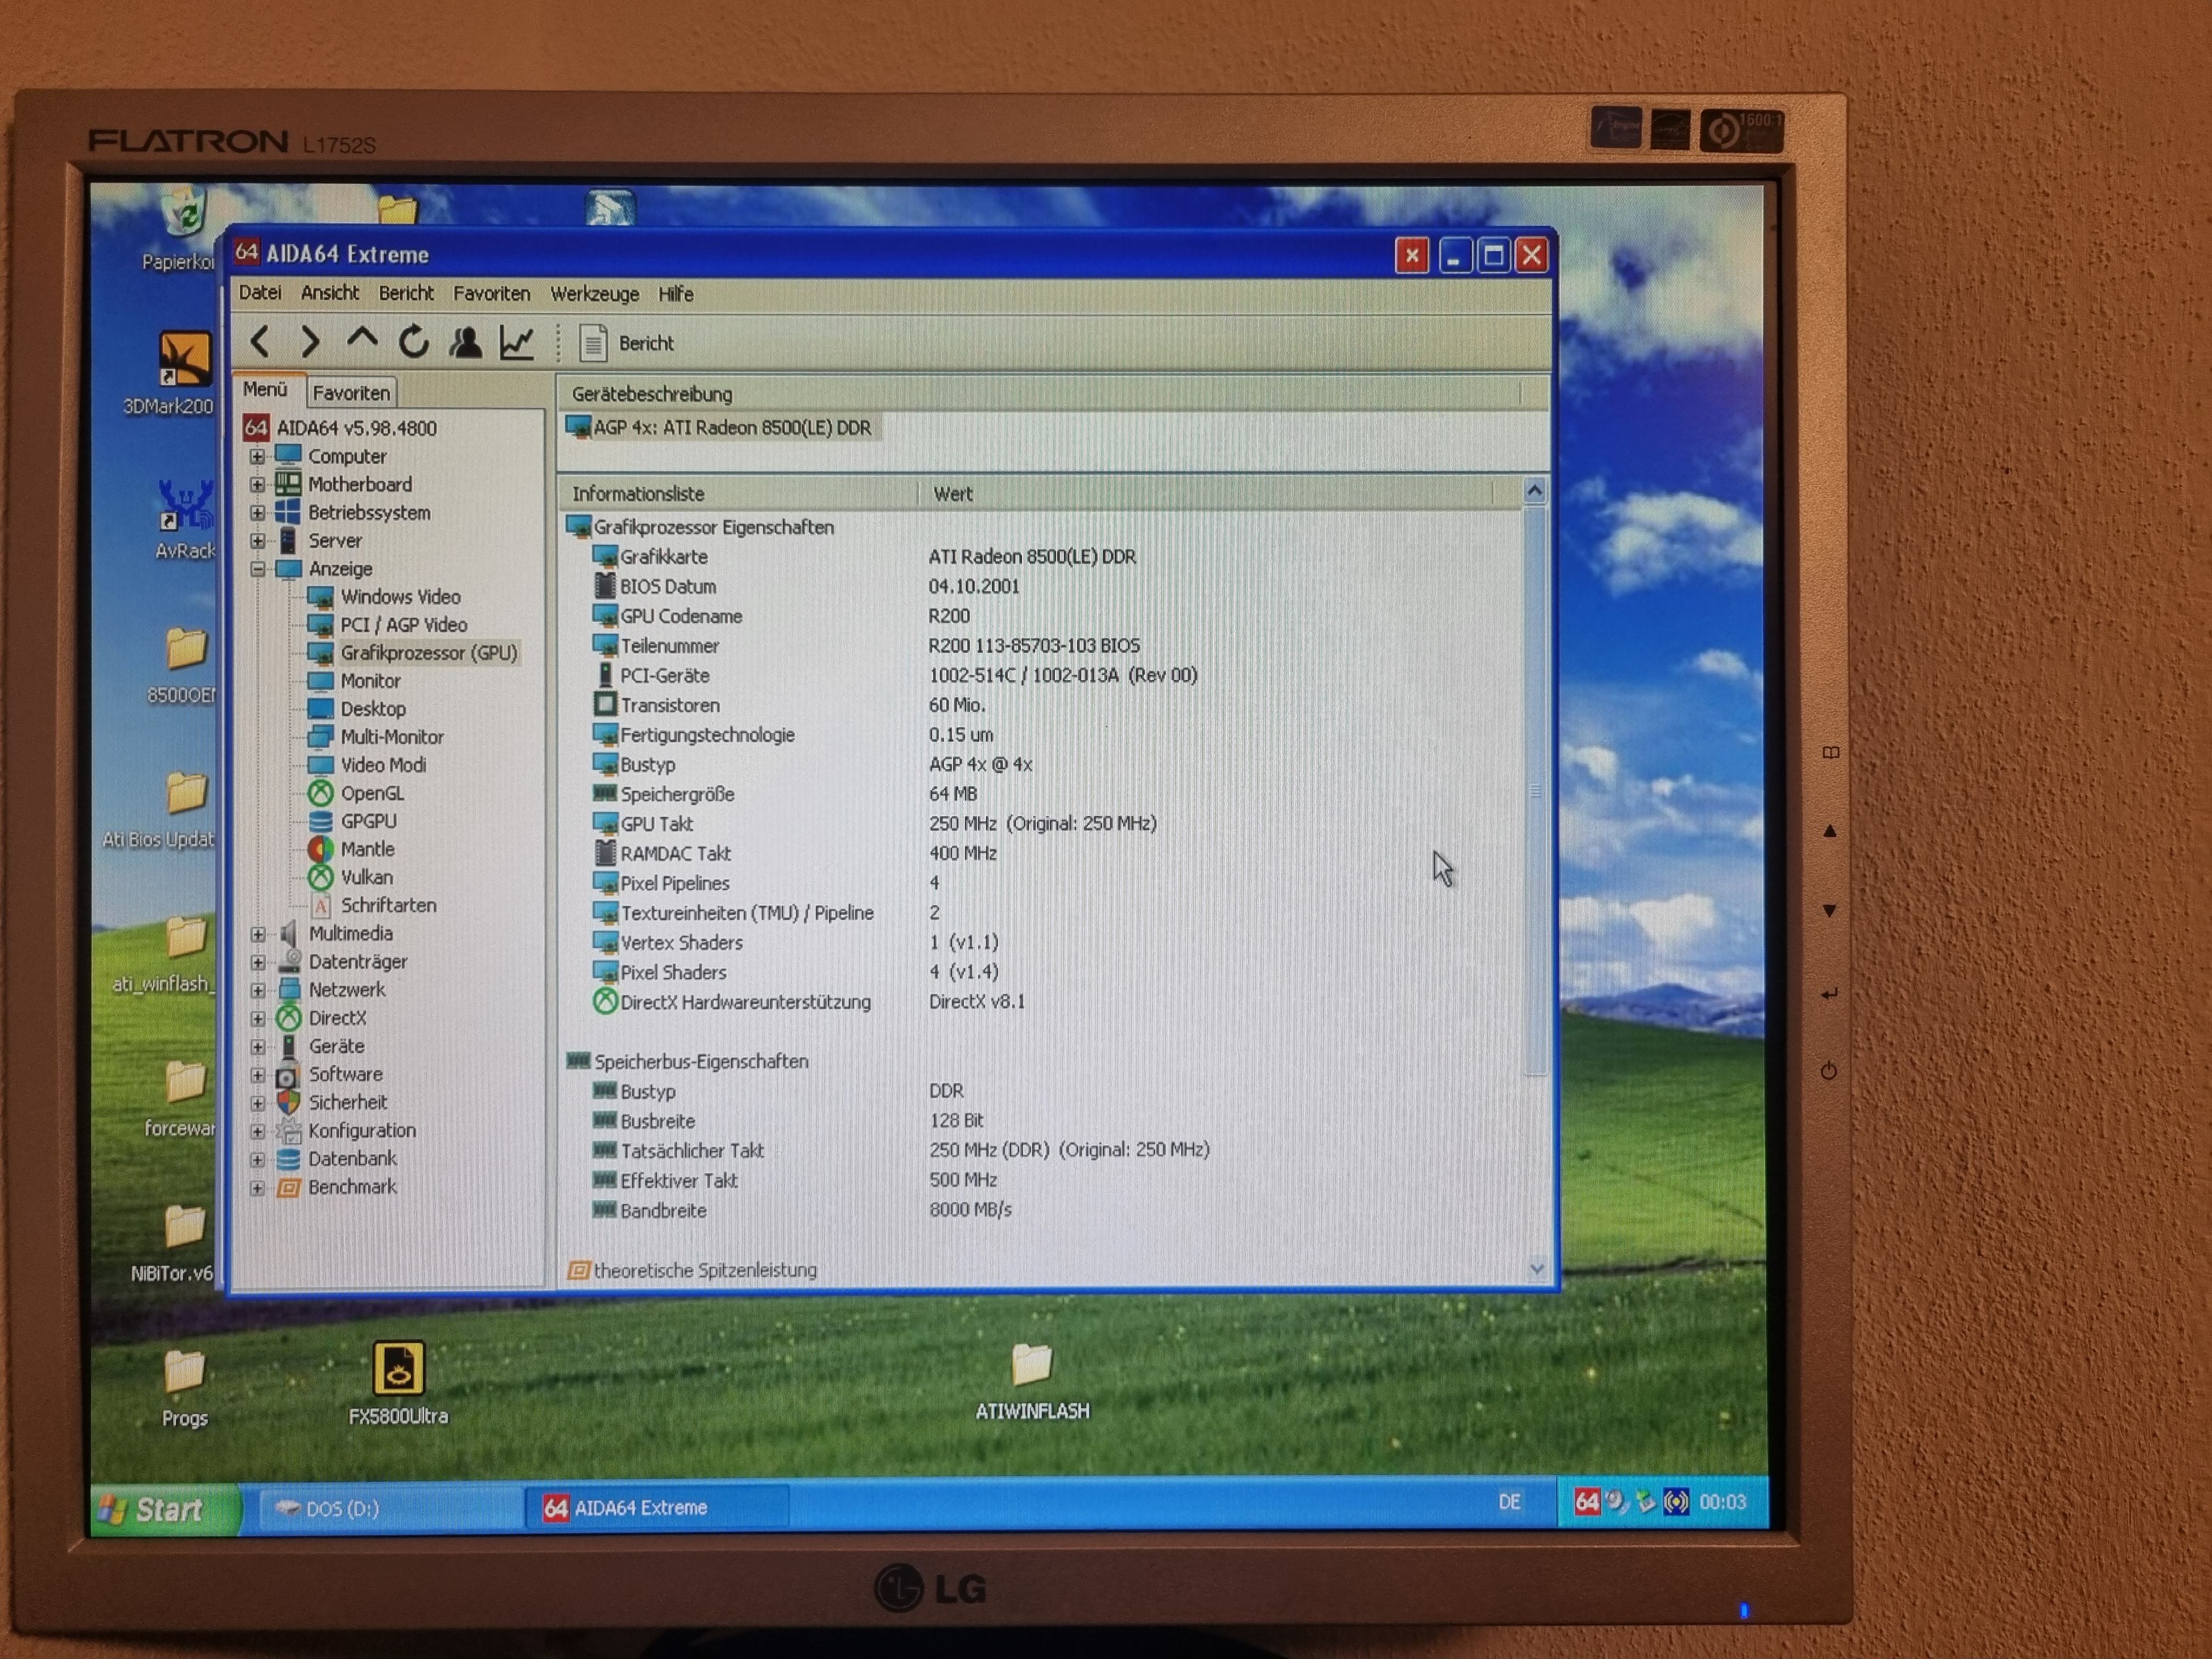Refresh the page with the circular arrow icon
The height and width of the screenshot is (1659, 2212).
pos(413,342)
